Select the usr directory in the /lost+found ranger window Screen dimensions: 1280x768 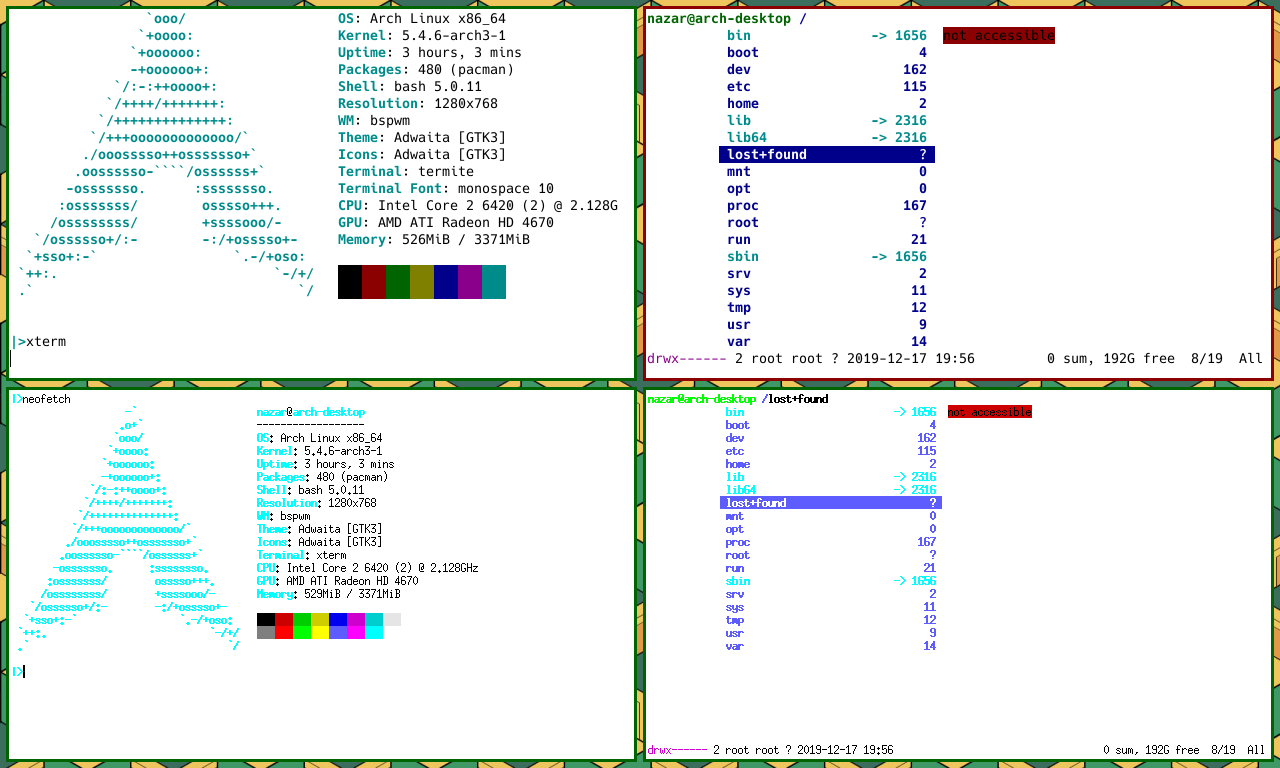coord(831,633)
